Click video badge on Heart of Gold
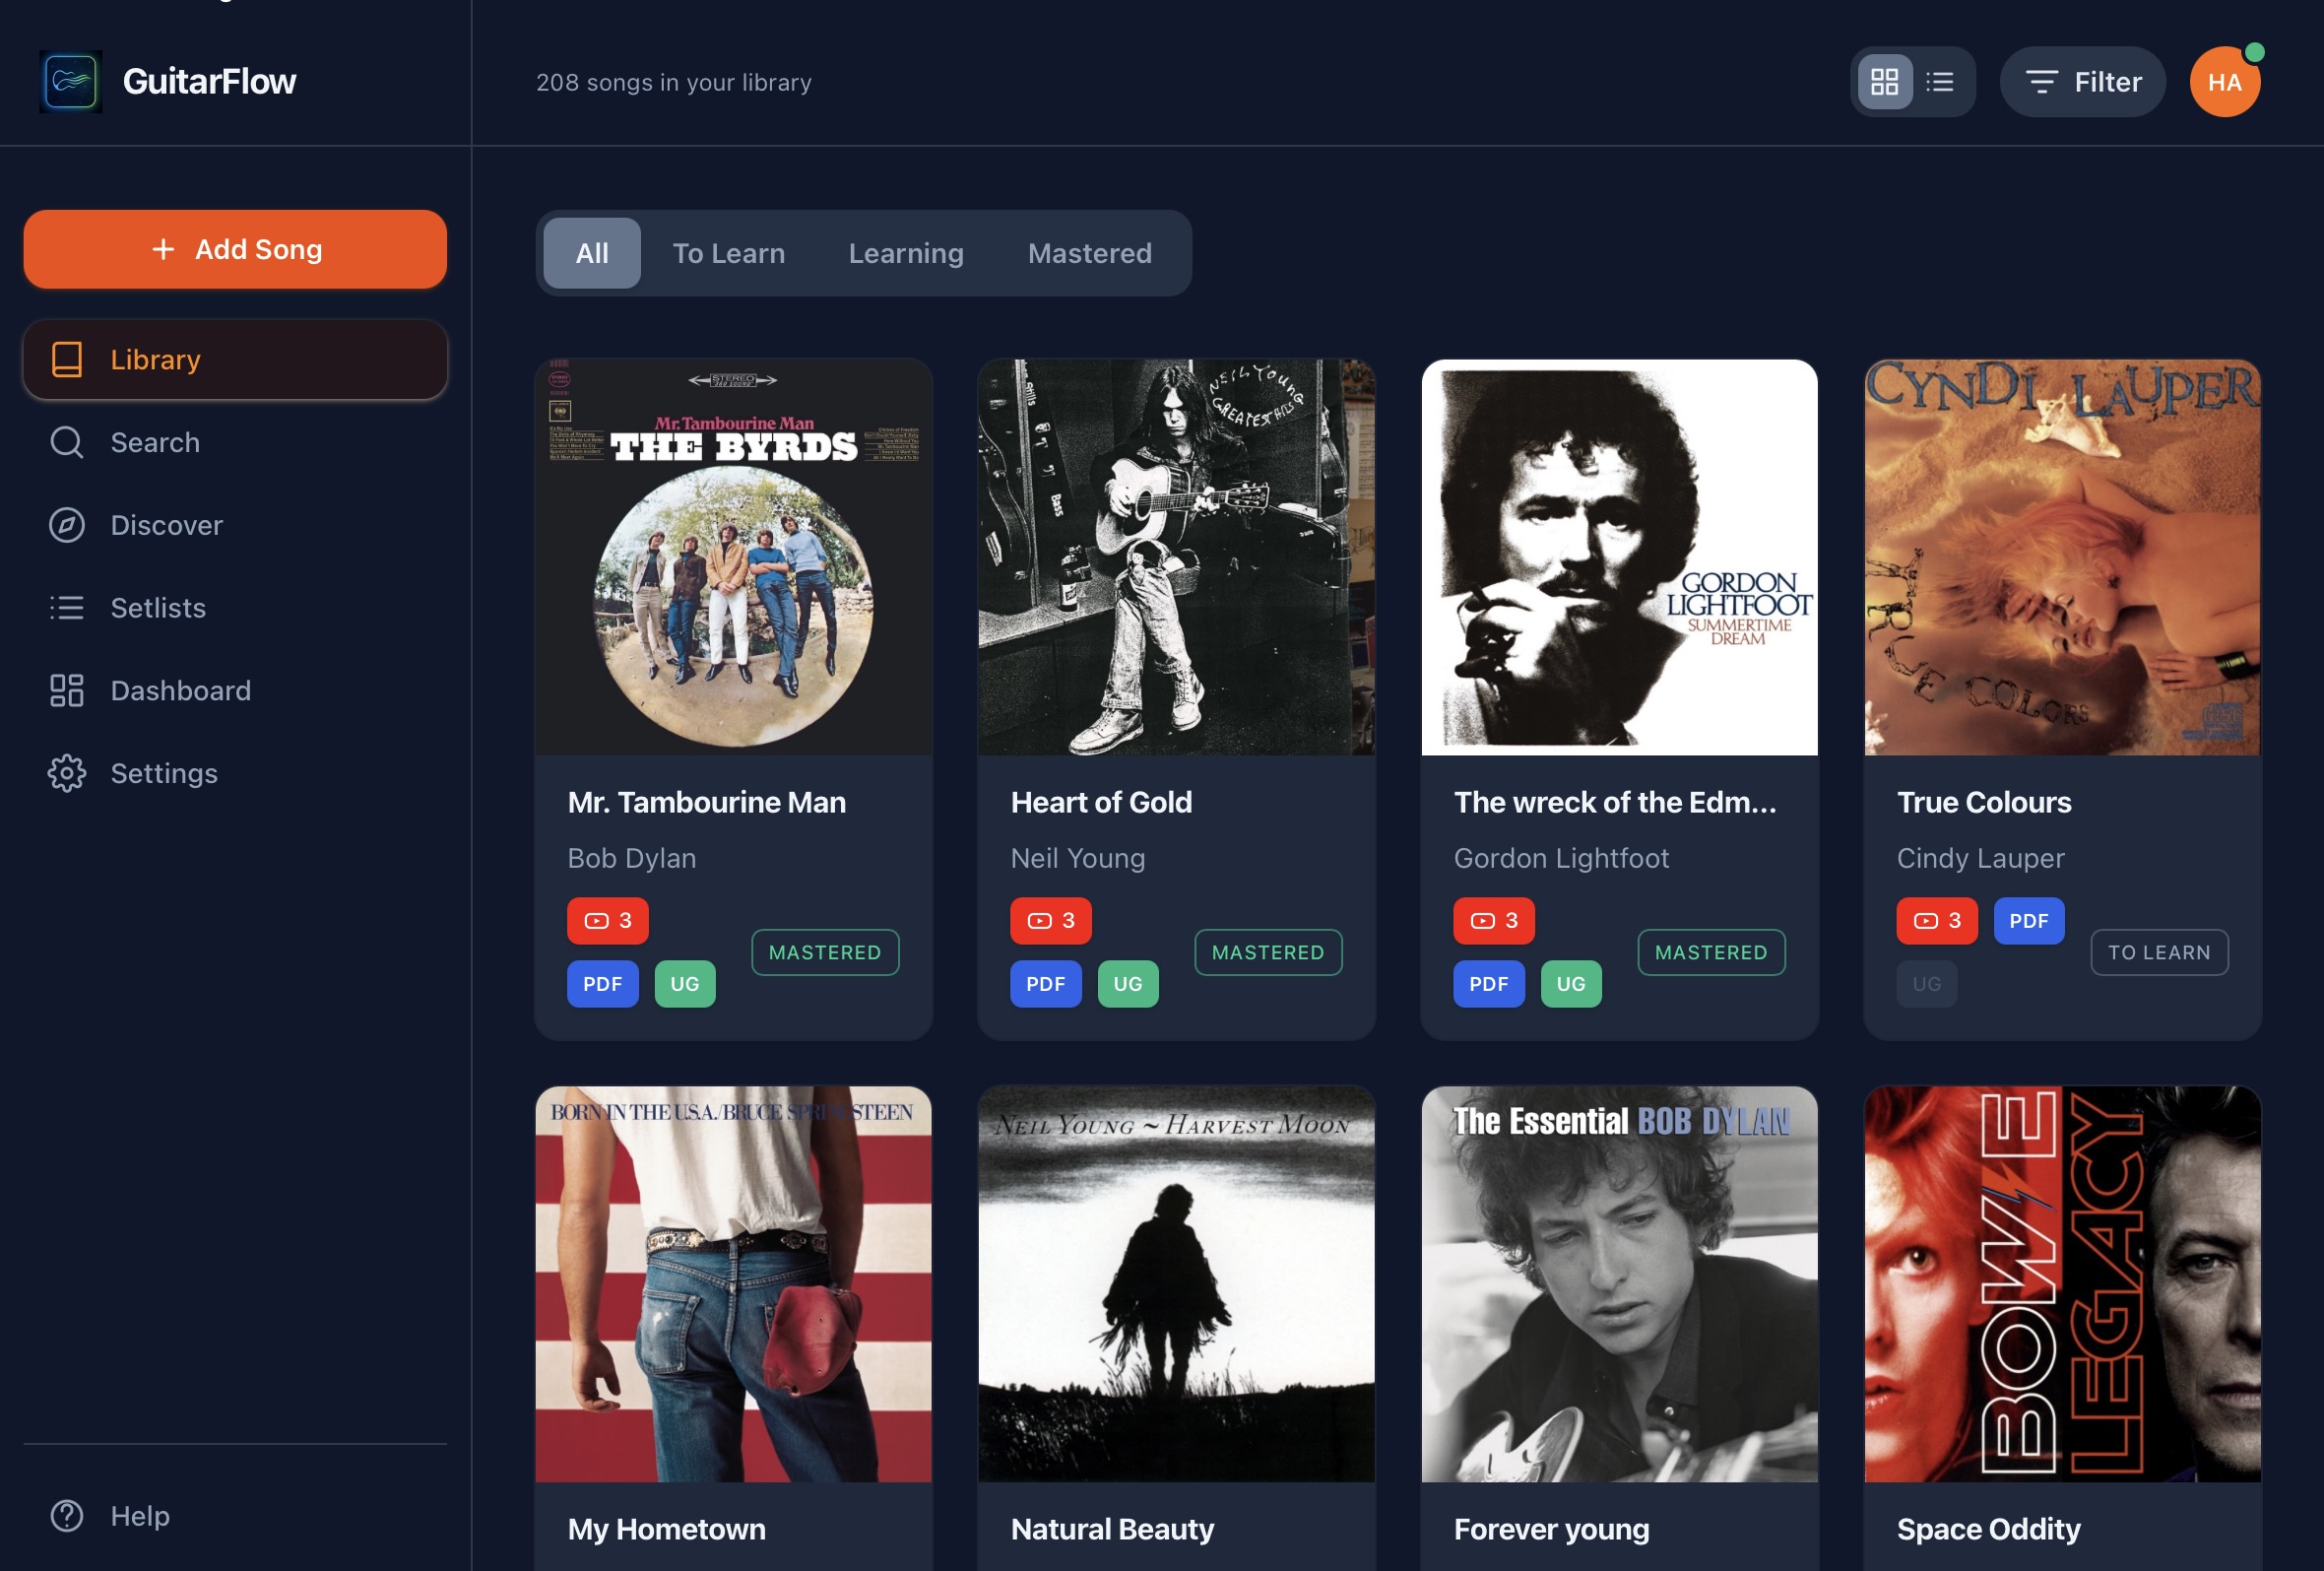This screenshot has width=2324, height=1571. (1051, 921)
